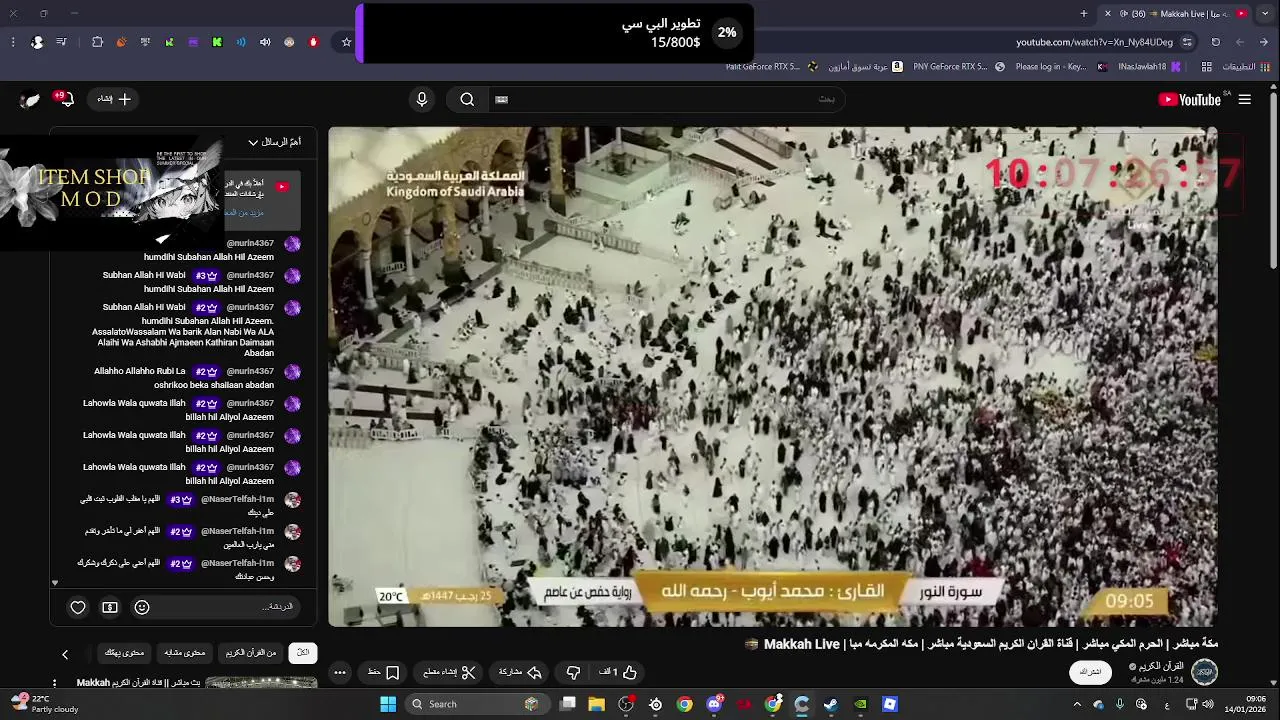Select the 'محتوى يهمّك' filter chip

124,653
